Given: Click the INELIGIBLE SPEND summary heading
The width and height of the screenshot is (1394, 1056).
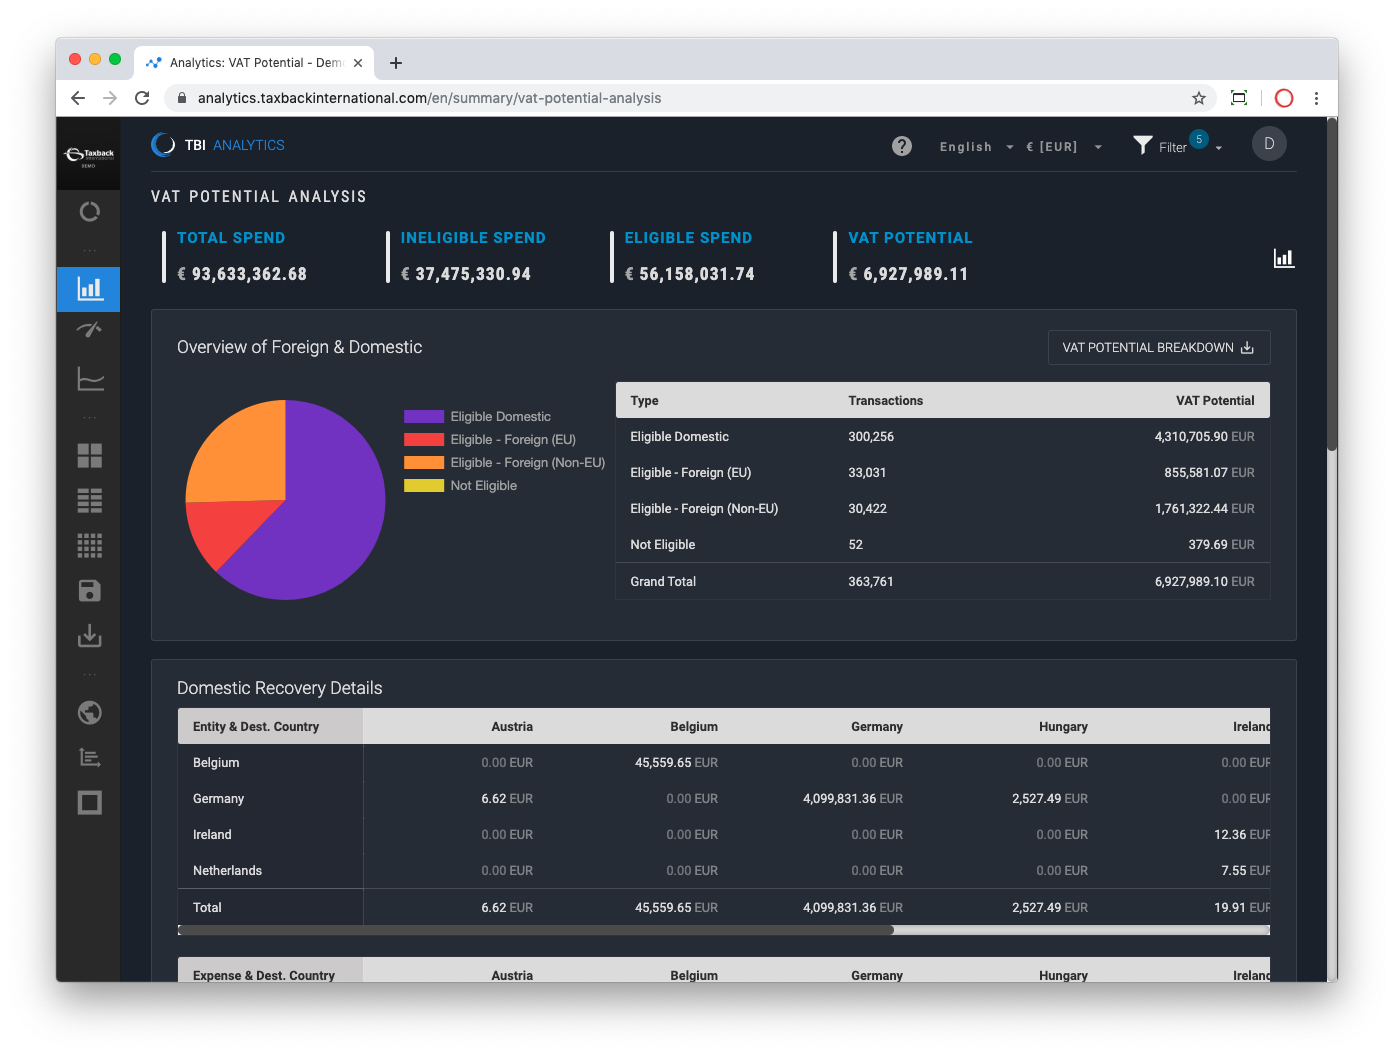Looking at the screenshot, I should [x=473, y=238].
